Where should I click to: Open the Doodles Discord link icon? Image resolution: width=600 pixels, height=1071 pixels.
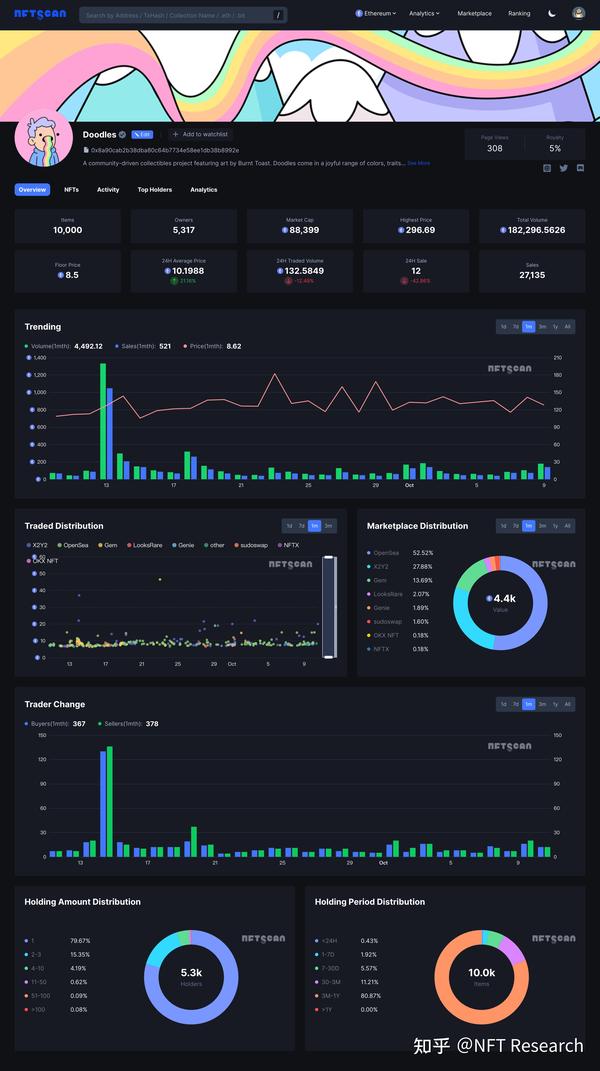[x=580, y=168]
